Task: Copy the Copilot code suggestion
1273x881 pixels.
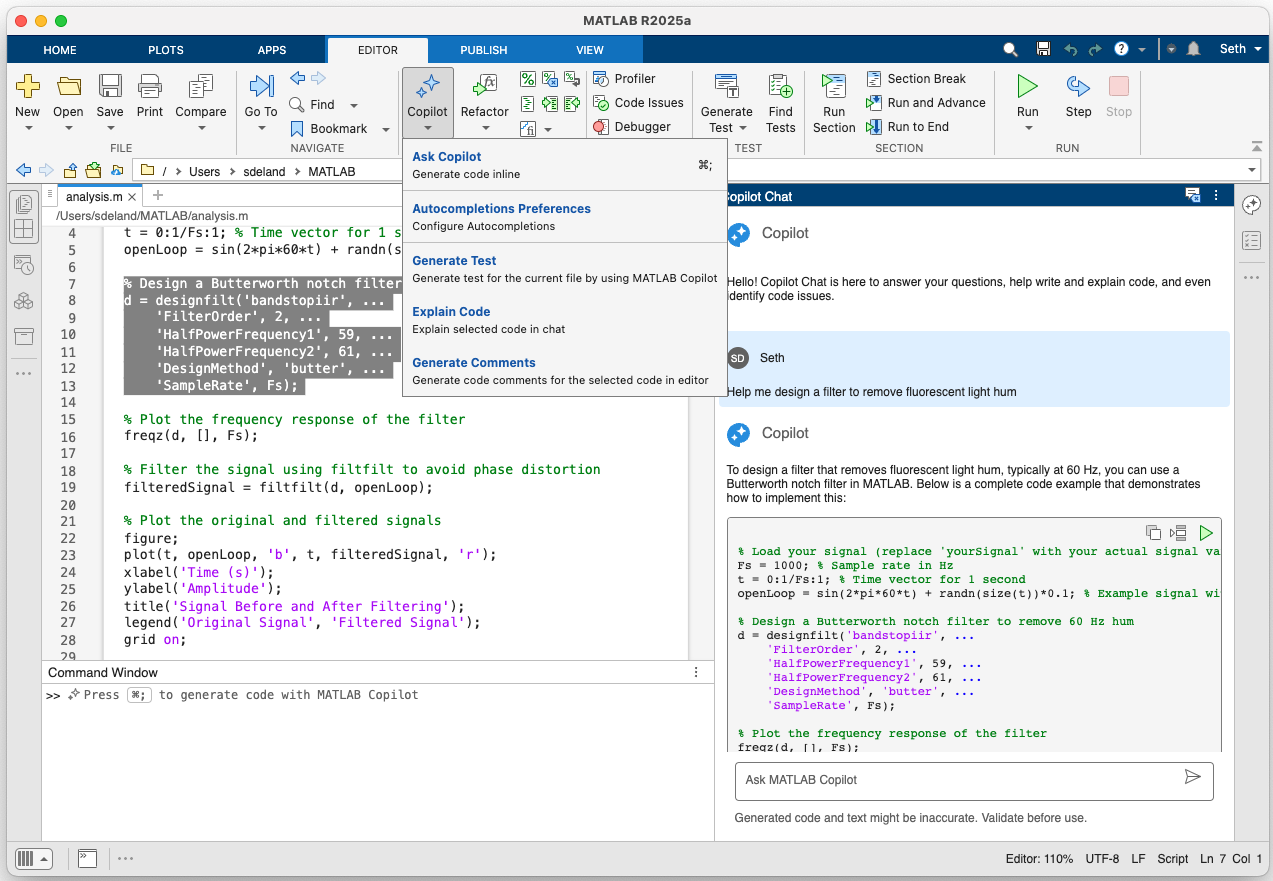Action: [1152, 533]
